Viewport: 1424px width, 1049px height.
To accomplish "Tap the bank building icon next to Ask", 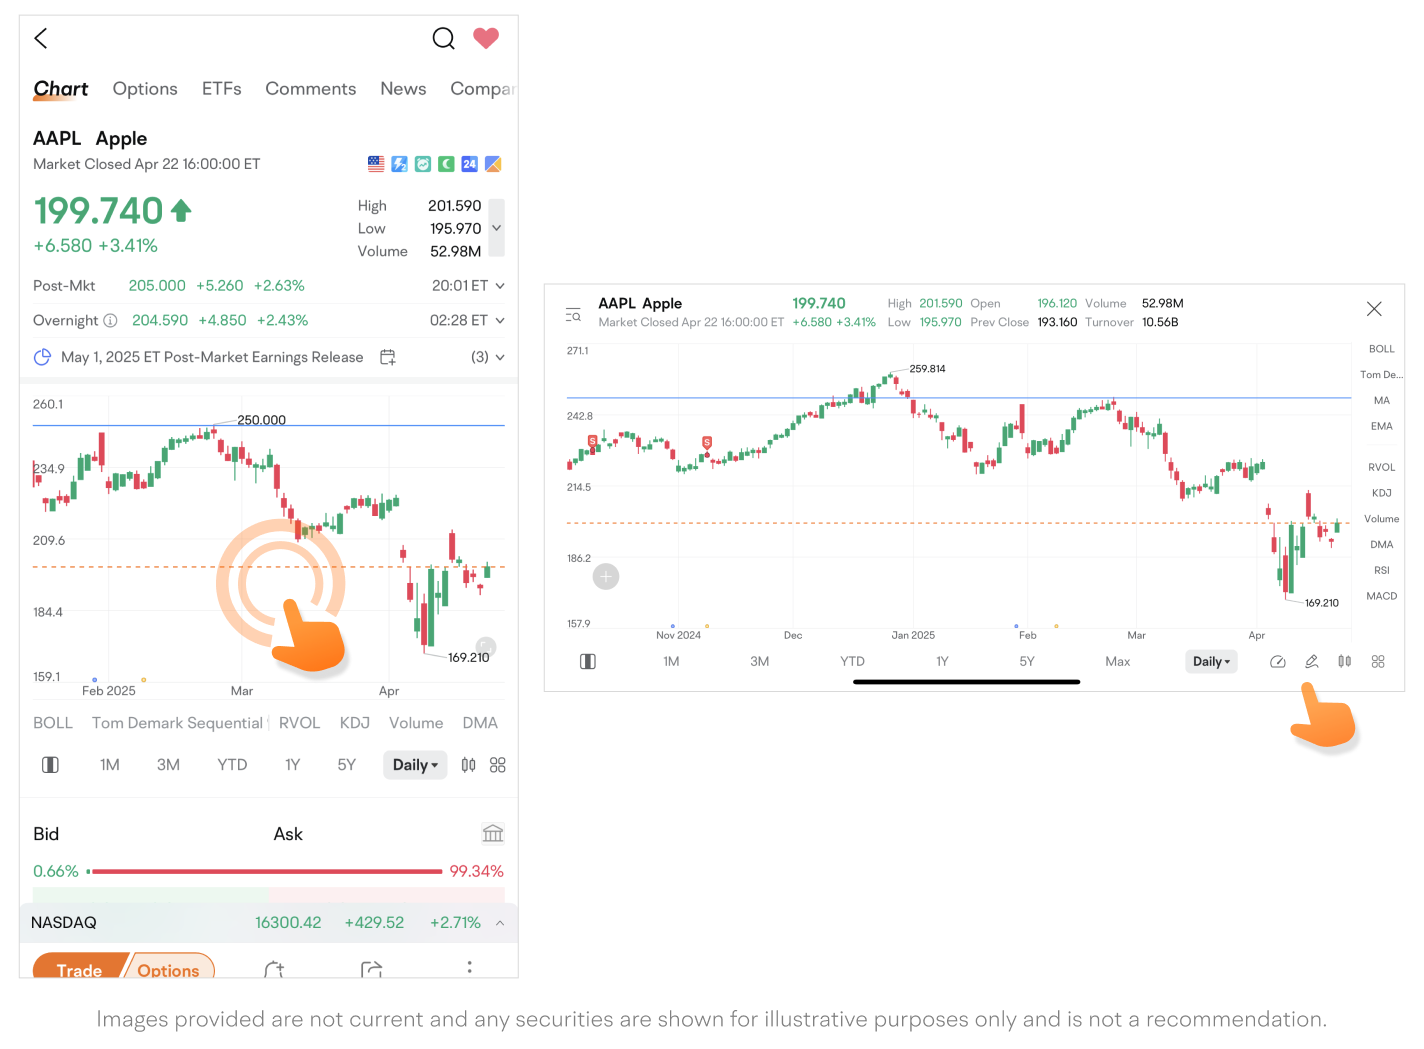I will 493,833.
